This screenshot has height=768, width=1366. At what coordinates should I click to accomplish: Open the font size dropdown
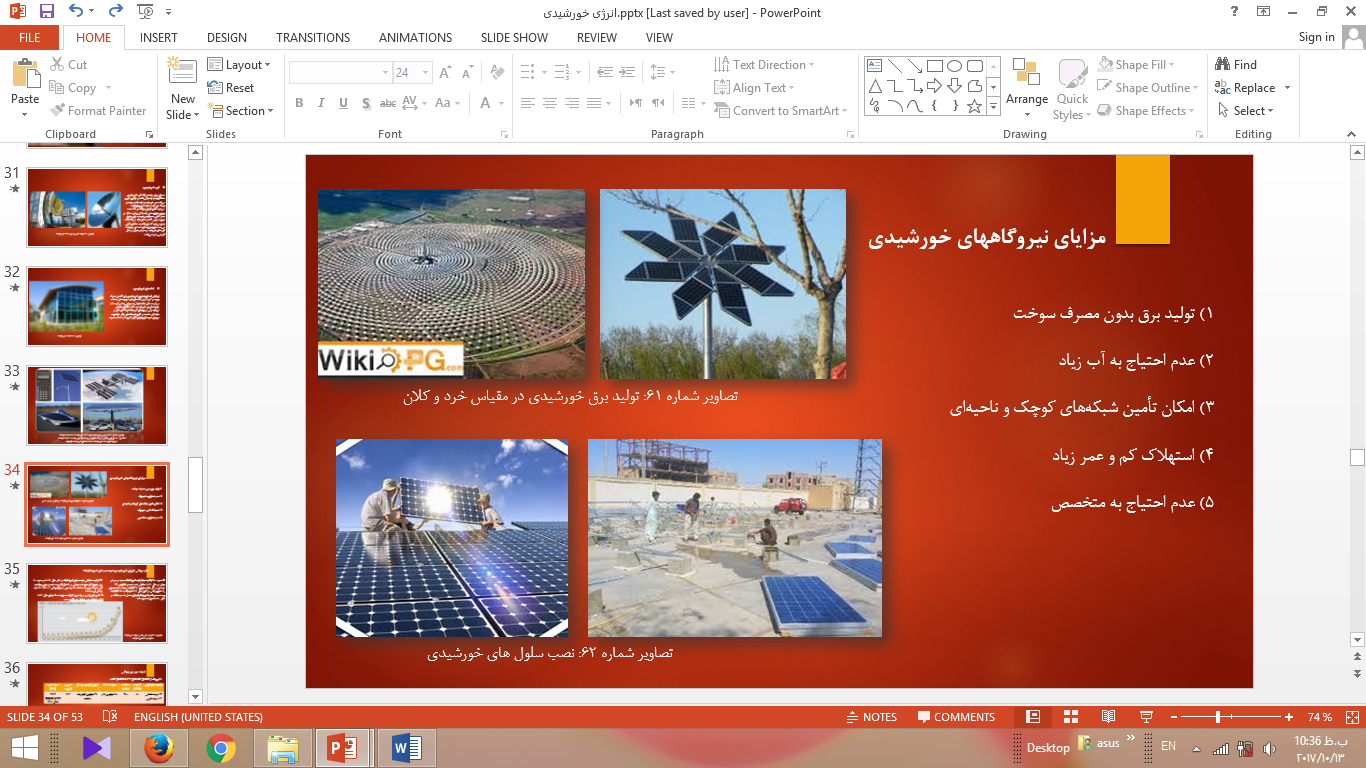tap(427, 73)
